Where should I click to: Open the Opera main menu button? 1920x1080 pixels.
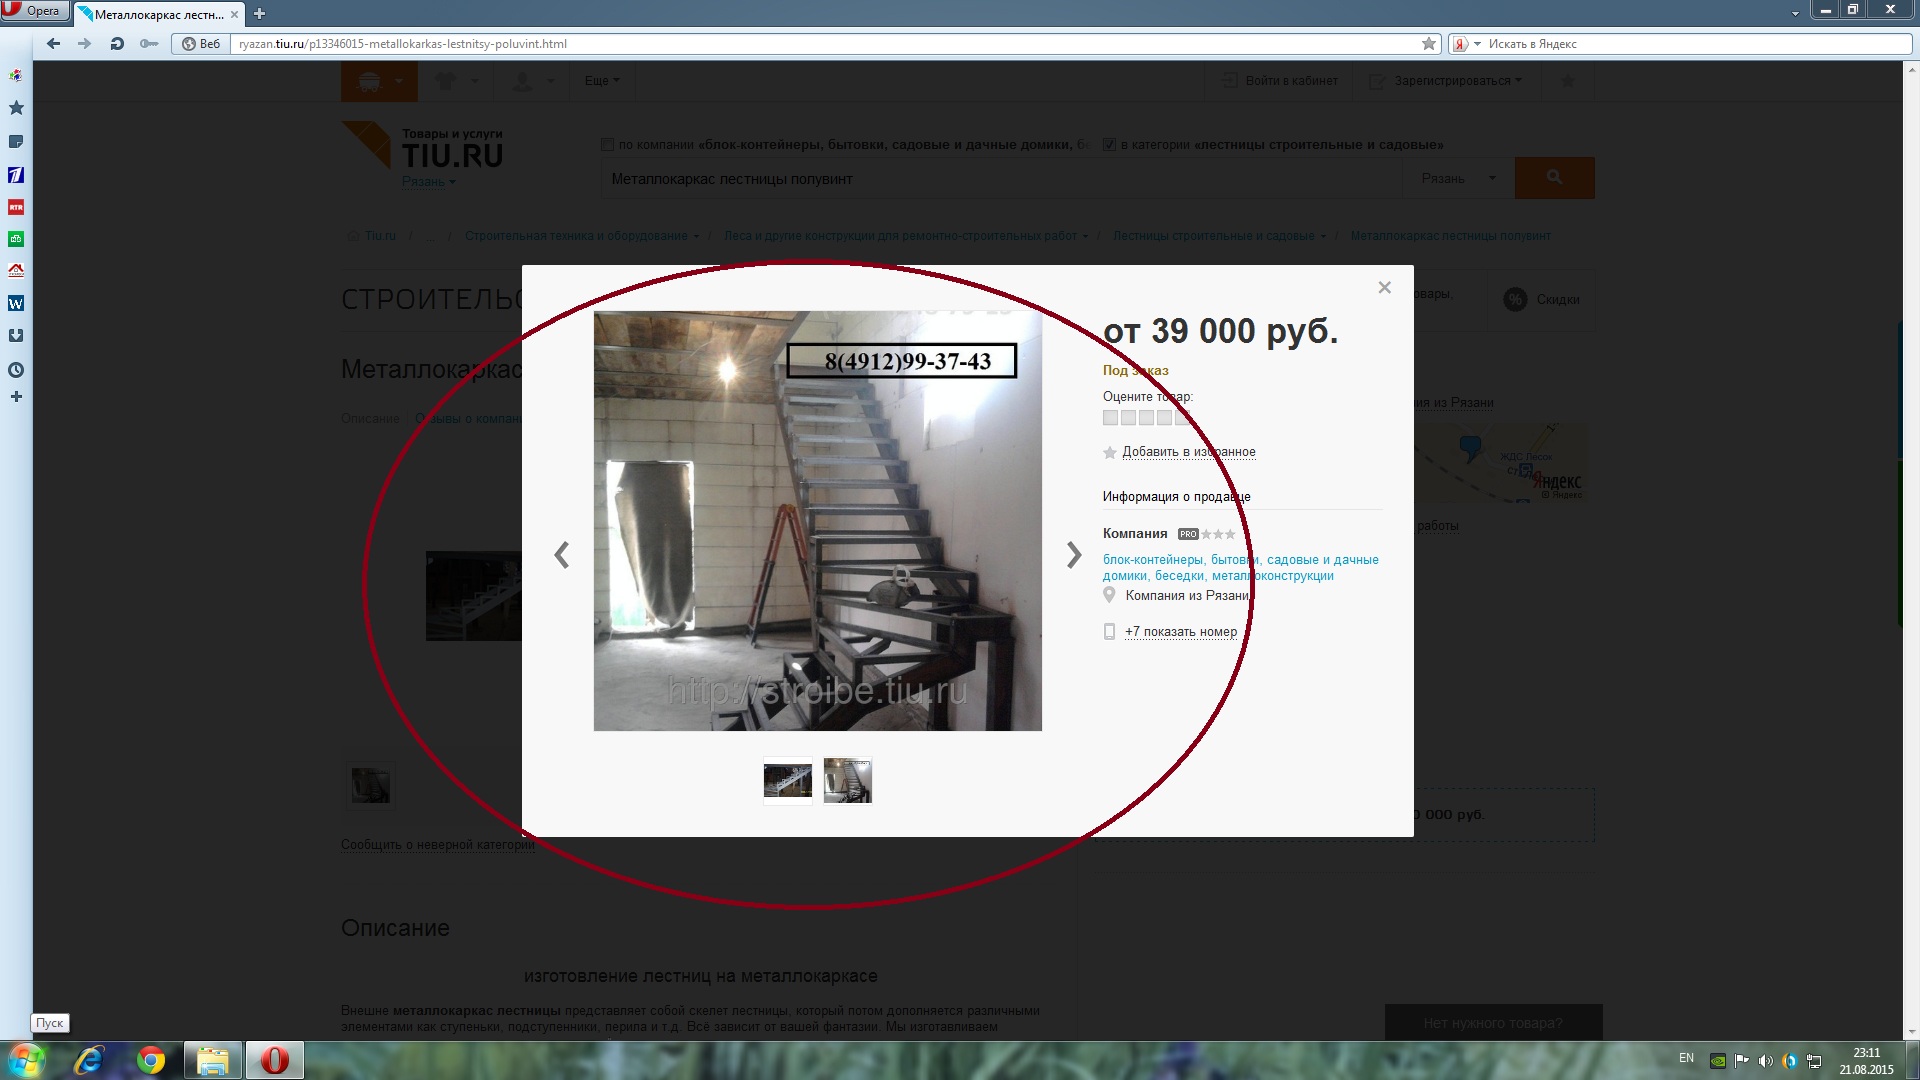pos(35,11)
